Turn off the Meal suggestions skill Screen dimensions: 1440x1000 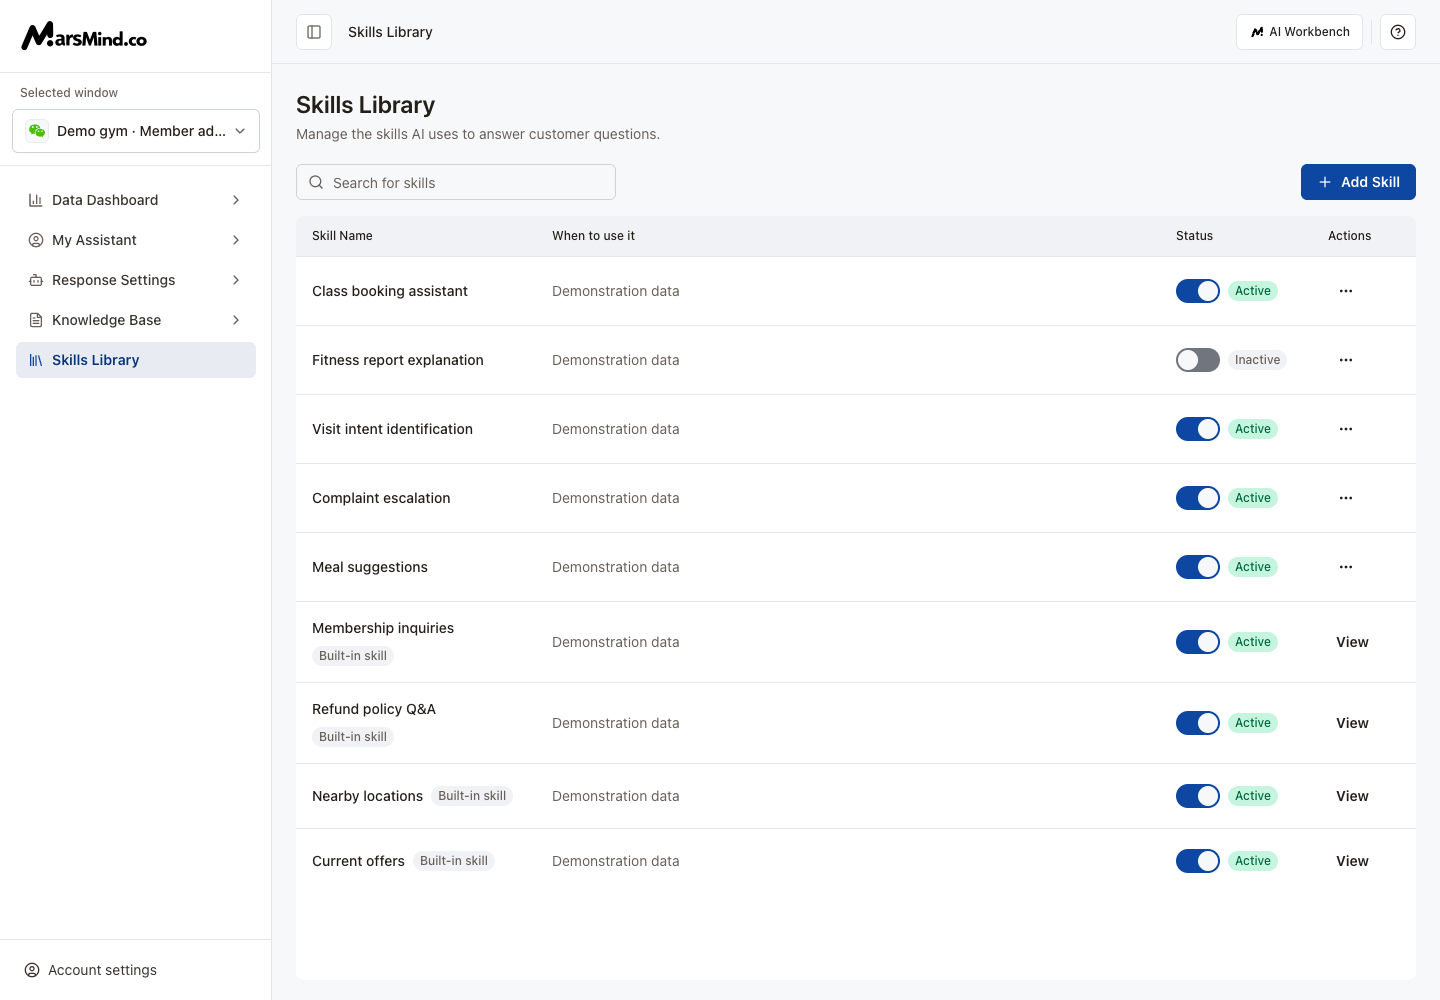[1198, 567]
